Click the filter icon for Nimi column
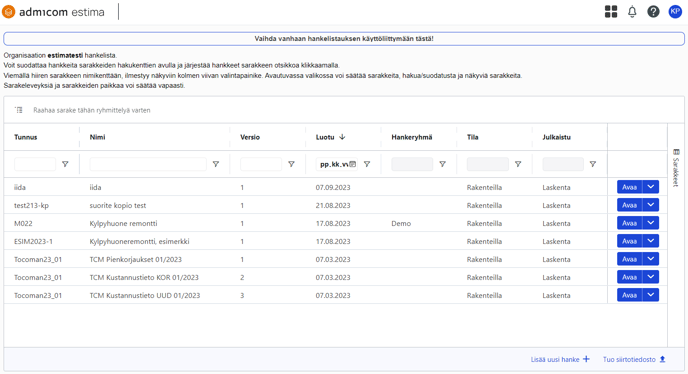The width and height of the screenshot is (688, 374). (x=215, y=164)
